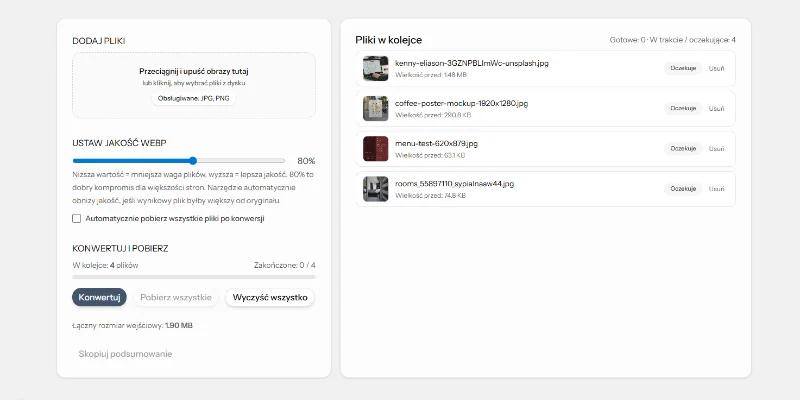This screenshot has width=800, height=400.
Task: Click the Pobierz wszystkie button
Action: (175, 297)
